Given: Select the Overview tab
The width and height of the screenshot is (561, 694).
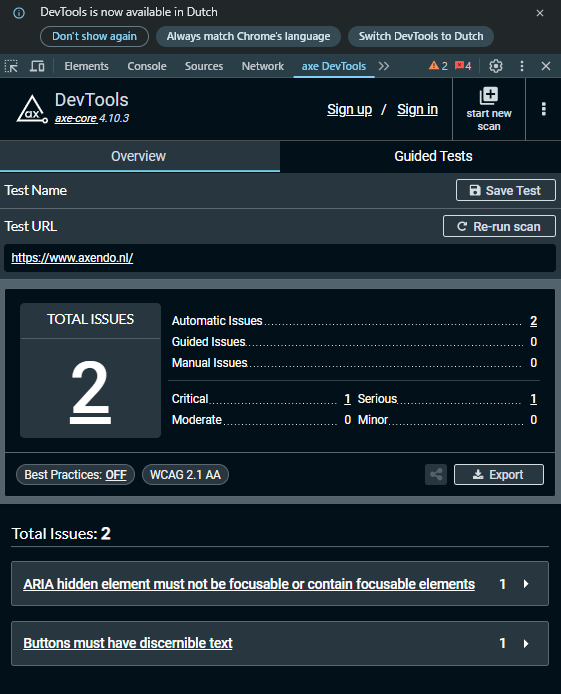Looking at the screenshot, I should coord(140,156).
